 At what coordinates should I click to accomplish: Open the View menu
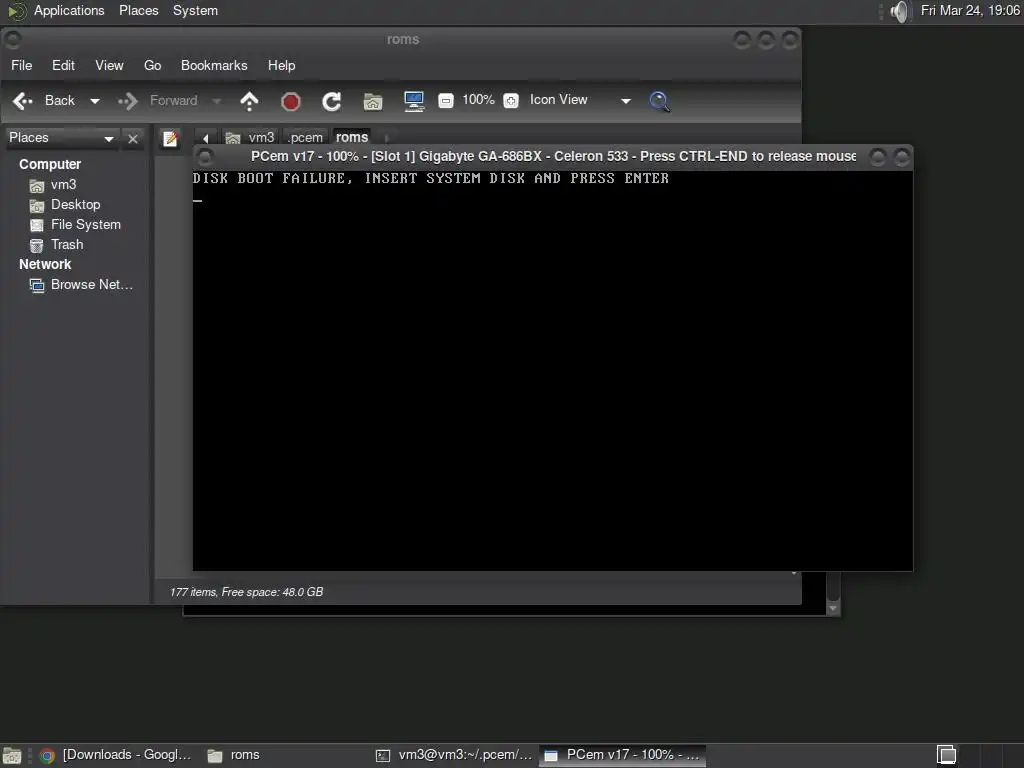coord(109,65)
